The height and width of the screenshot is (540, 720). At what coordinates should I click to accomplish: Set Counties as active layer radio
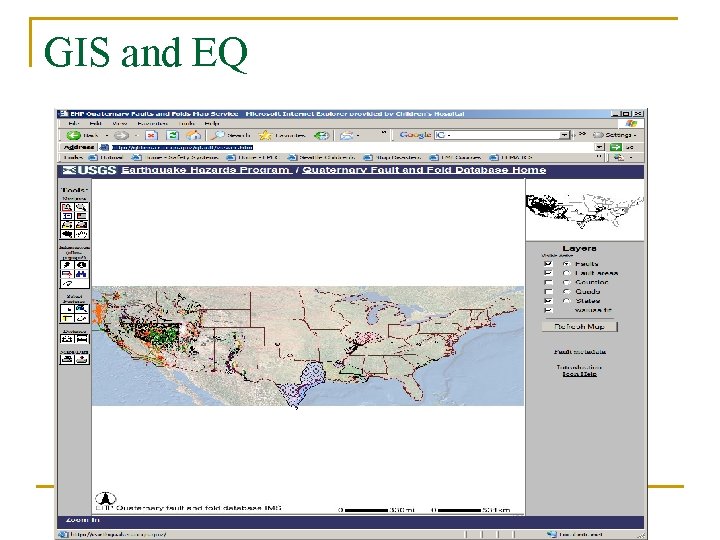(x=567, y=282)
